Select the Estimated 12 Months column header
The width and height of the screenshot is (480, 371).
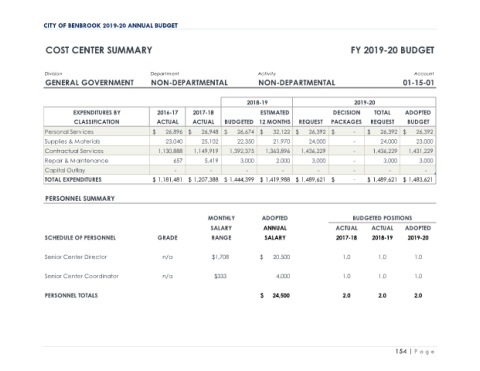pyautogui.click(x=275, y=117)
